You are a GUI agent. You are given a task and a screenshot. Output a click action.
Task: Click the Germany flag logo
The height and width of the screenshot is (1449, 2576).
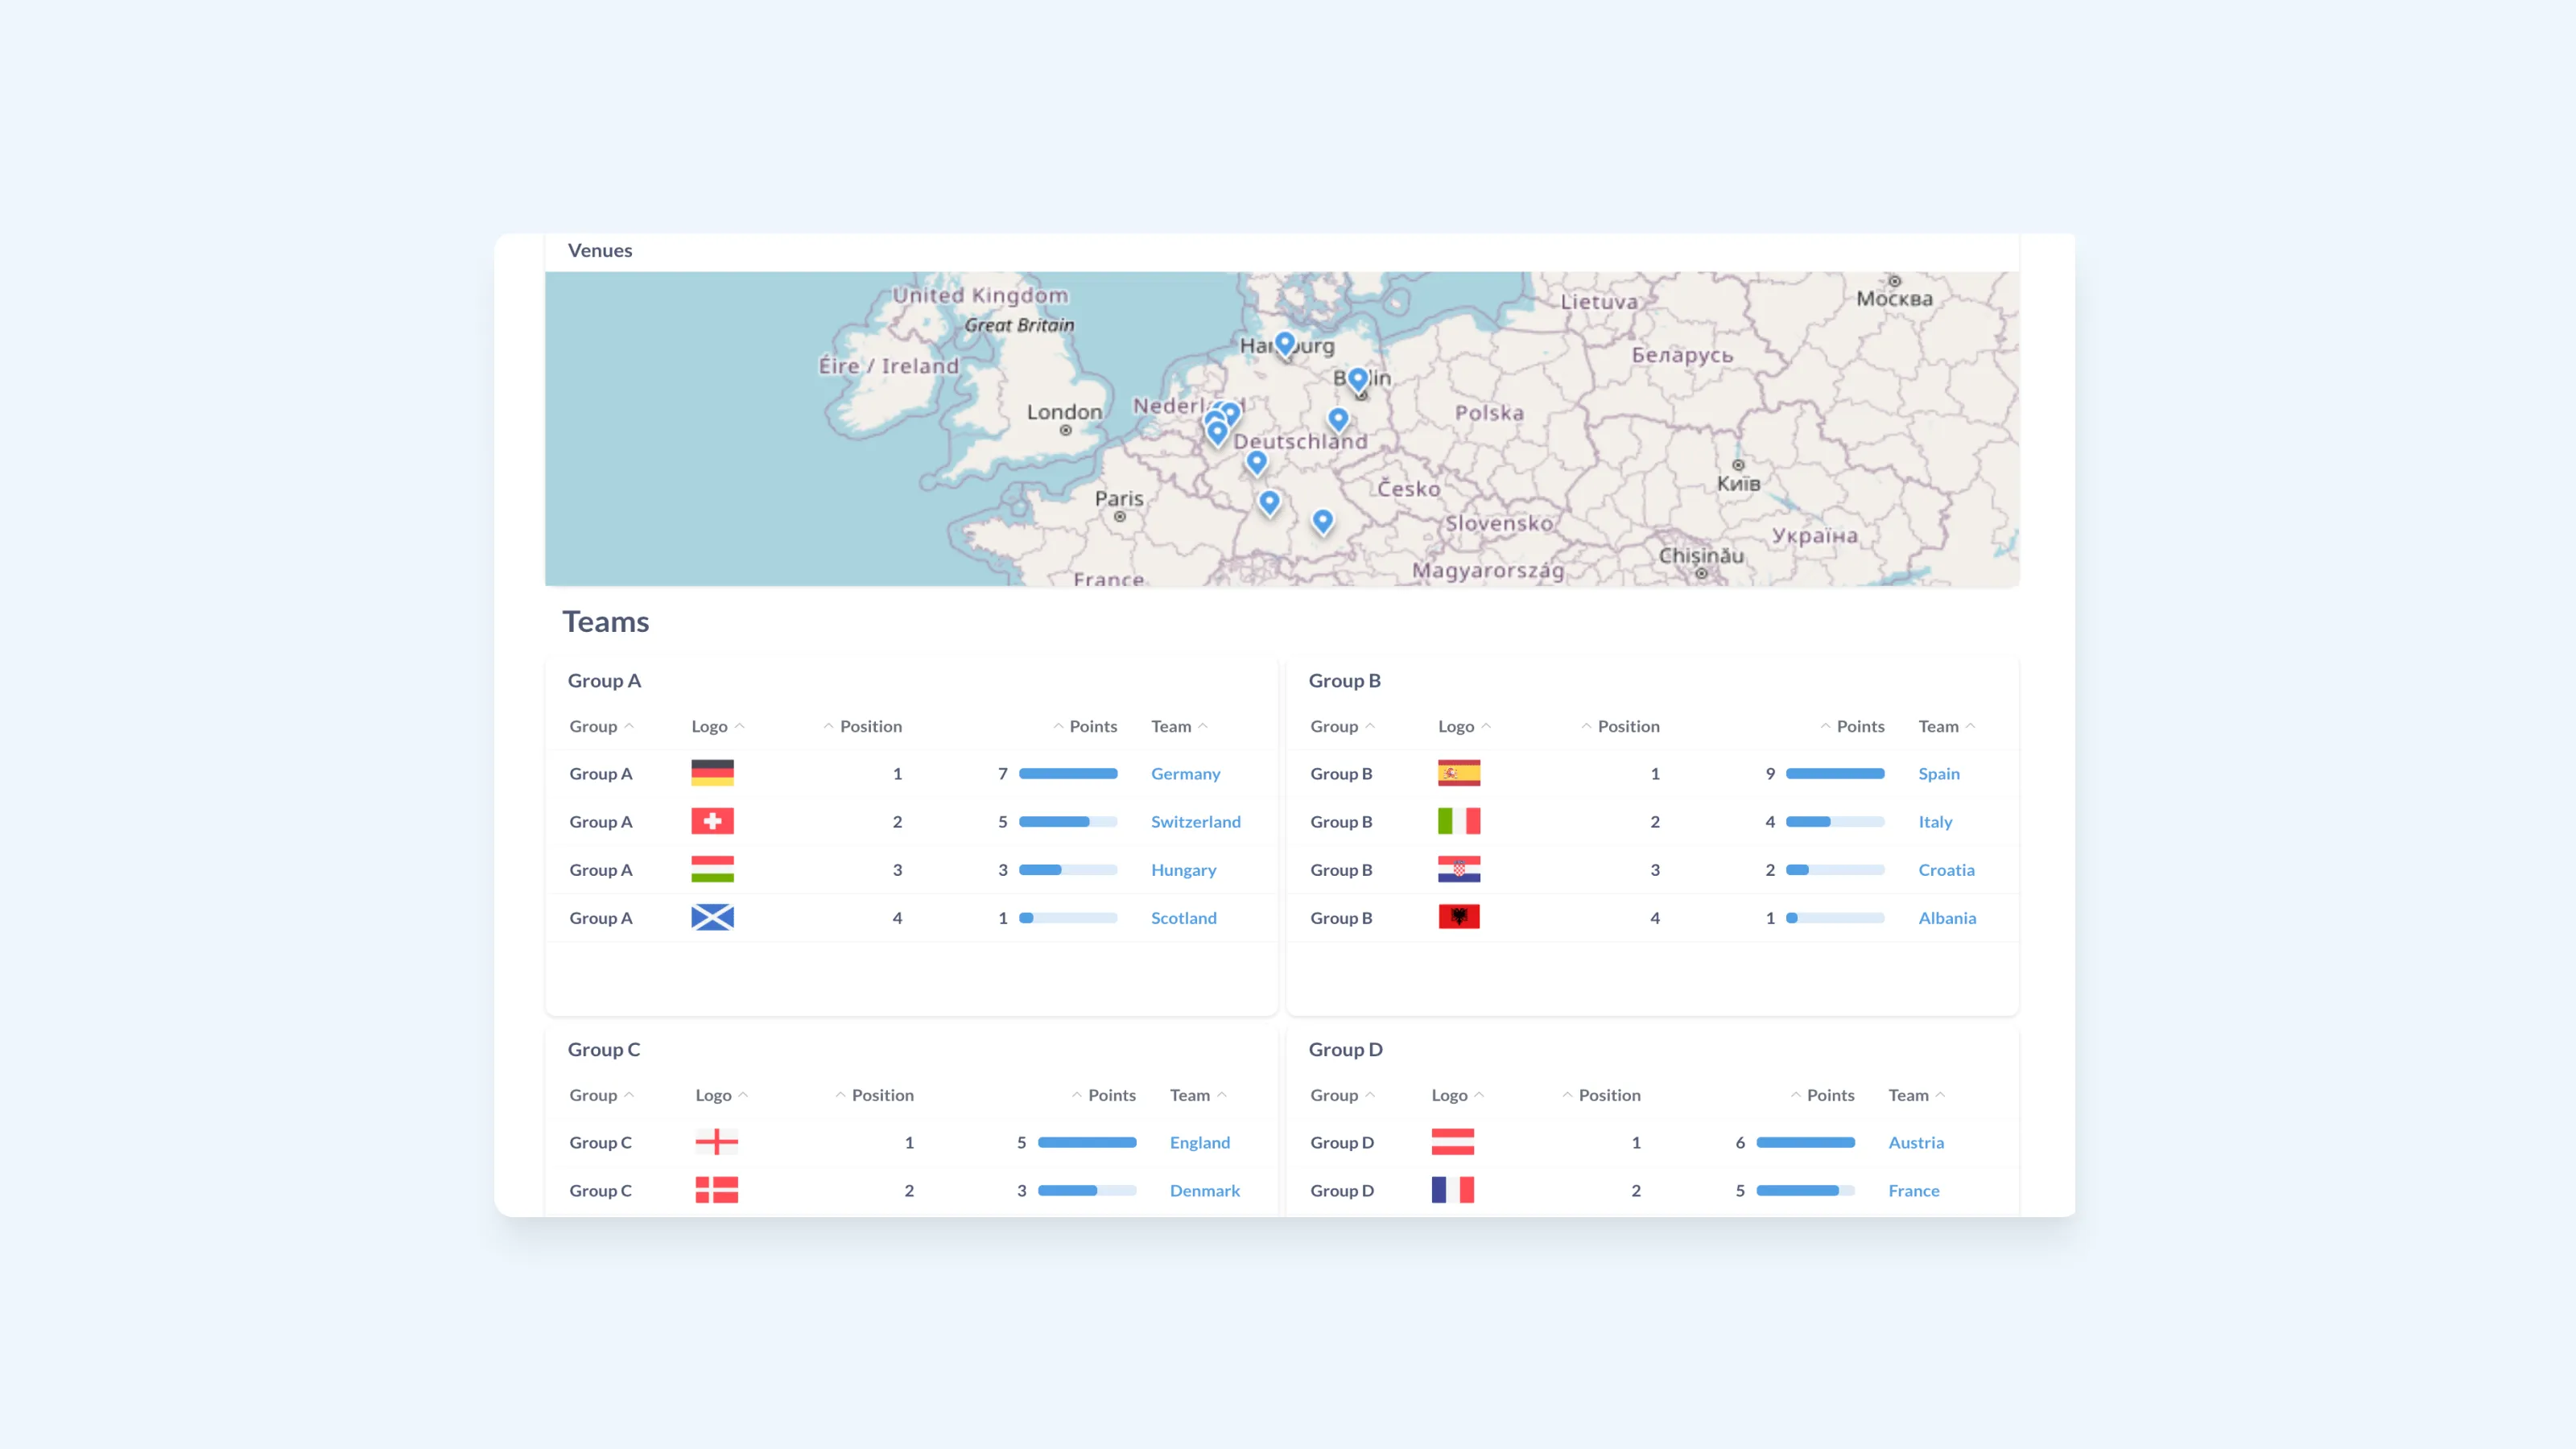point(712,773)
